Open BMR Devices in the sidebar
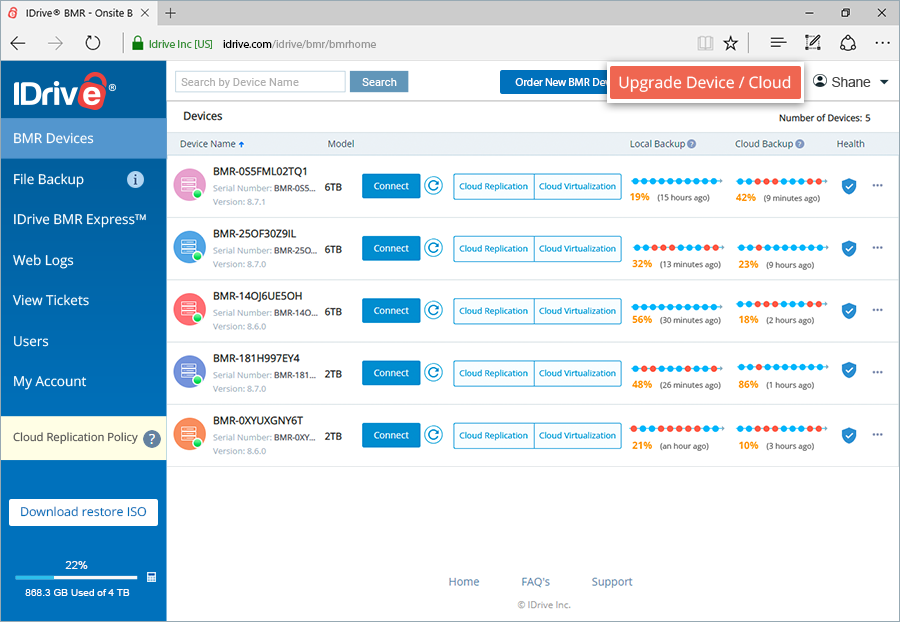The height and width of the screenshot is (622, 900). tap(84, 138)
